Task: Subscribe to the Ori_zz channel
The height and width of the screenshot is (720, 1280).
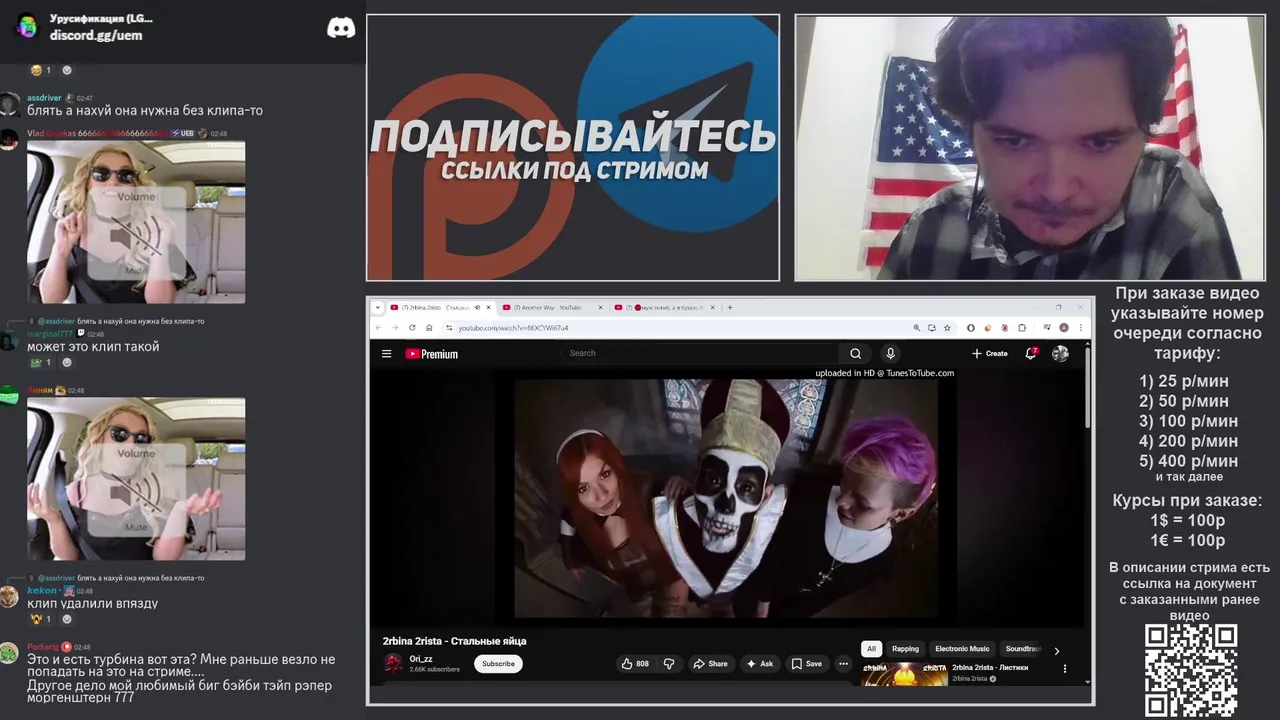Action: [498, 664]
